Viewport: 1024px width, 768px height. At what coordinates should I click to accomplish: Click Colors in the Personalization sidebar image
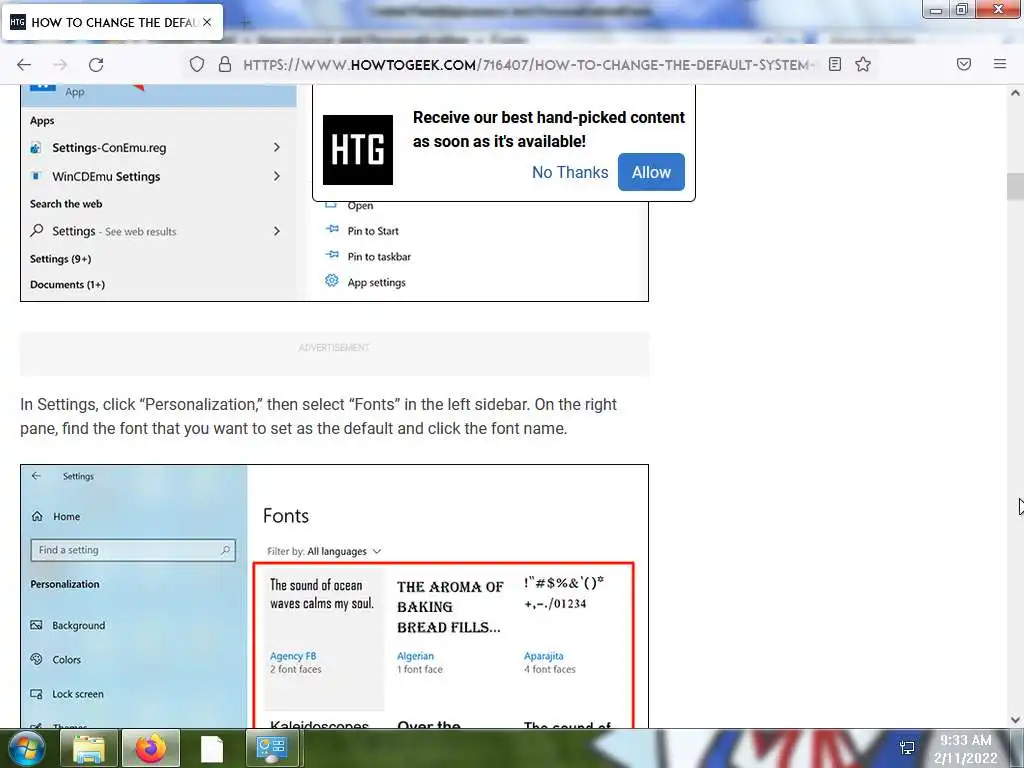[67, 660]
